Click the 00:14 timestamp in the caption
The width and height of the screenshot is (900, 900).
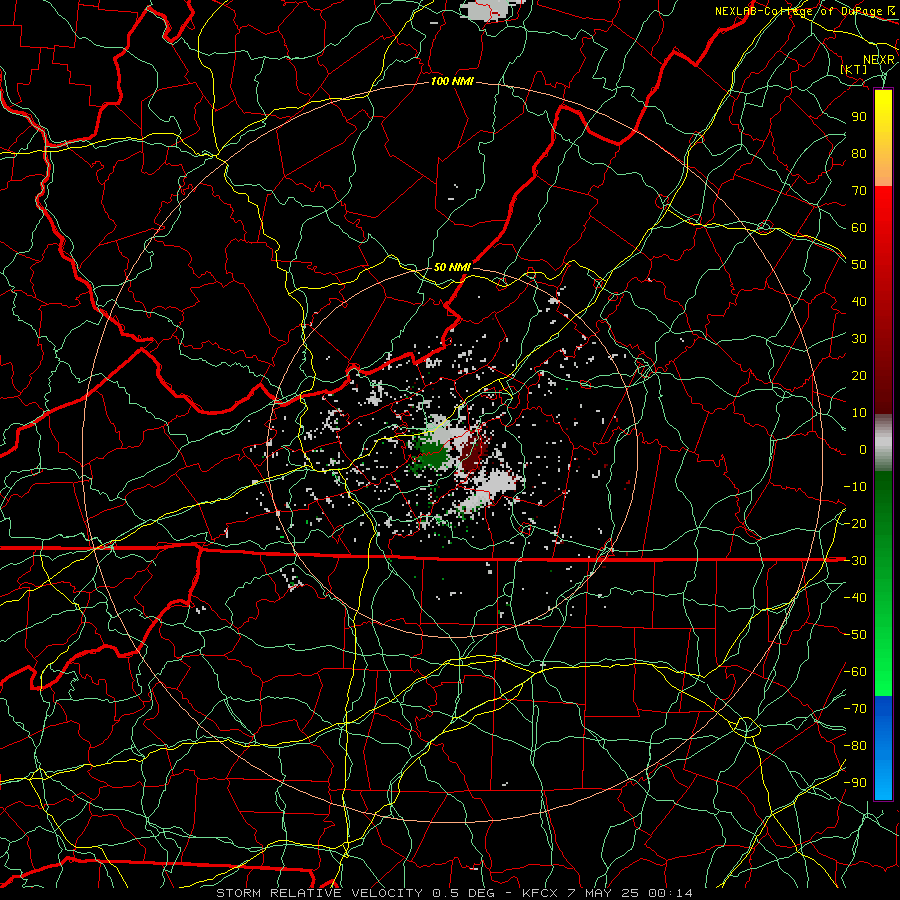(x=670, y=893)
